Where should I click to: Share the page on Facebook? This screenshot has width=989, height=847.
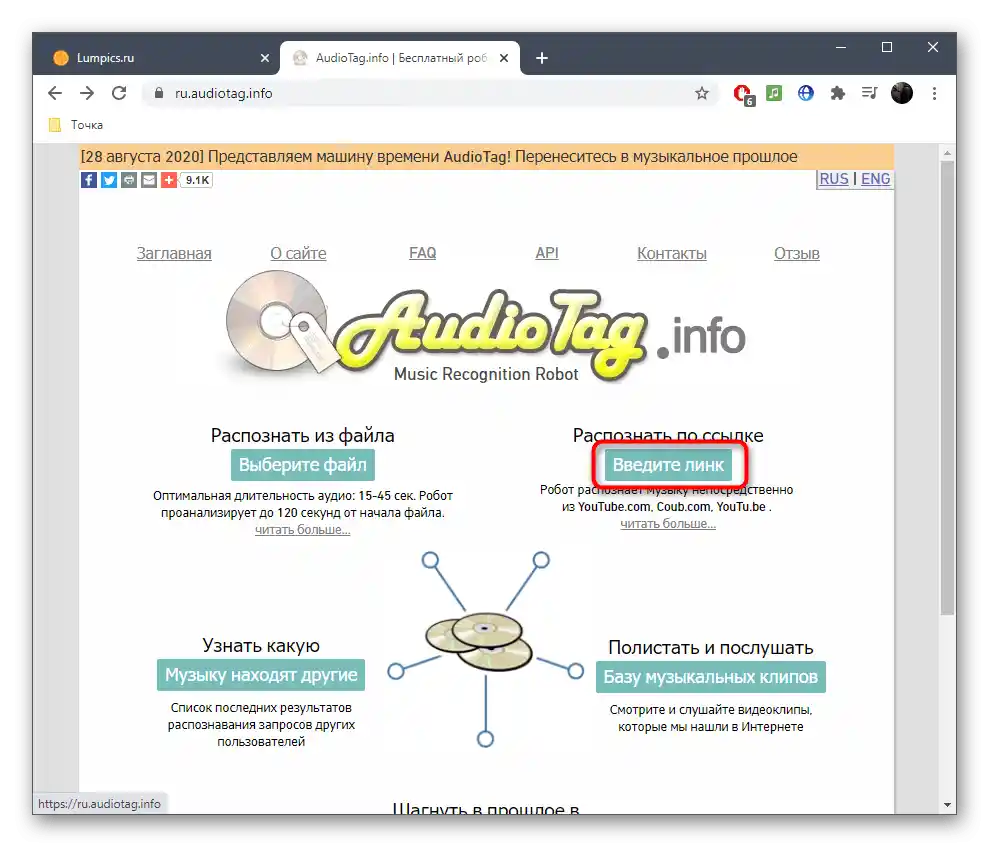click(x=89, y=180)
